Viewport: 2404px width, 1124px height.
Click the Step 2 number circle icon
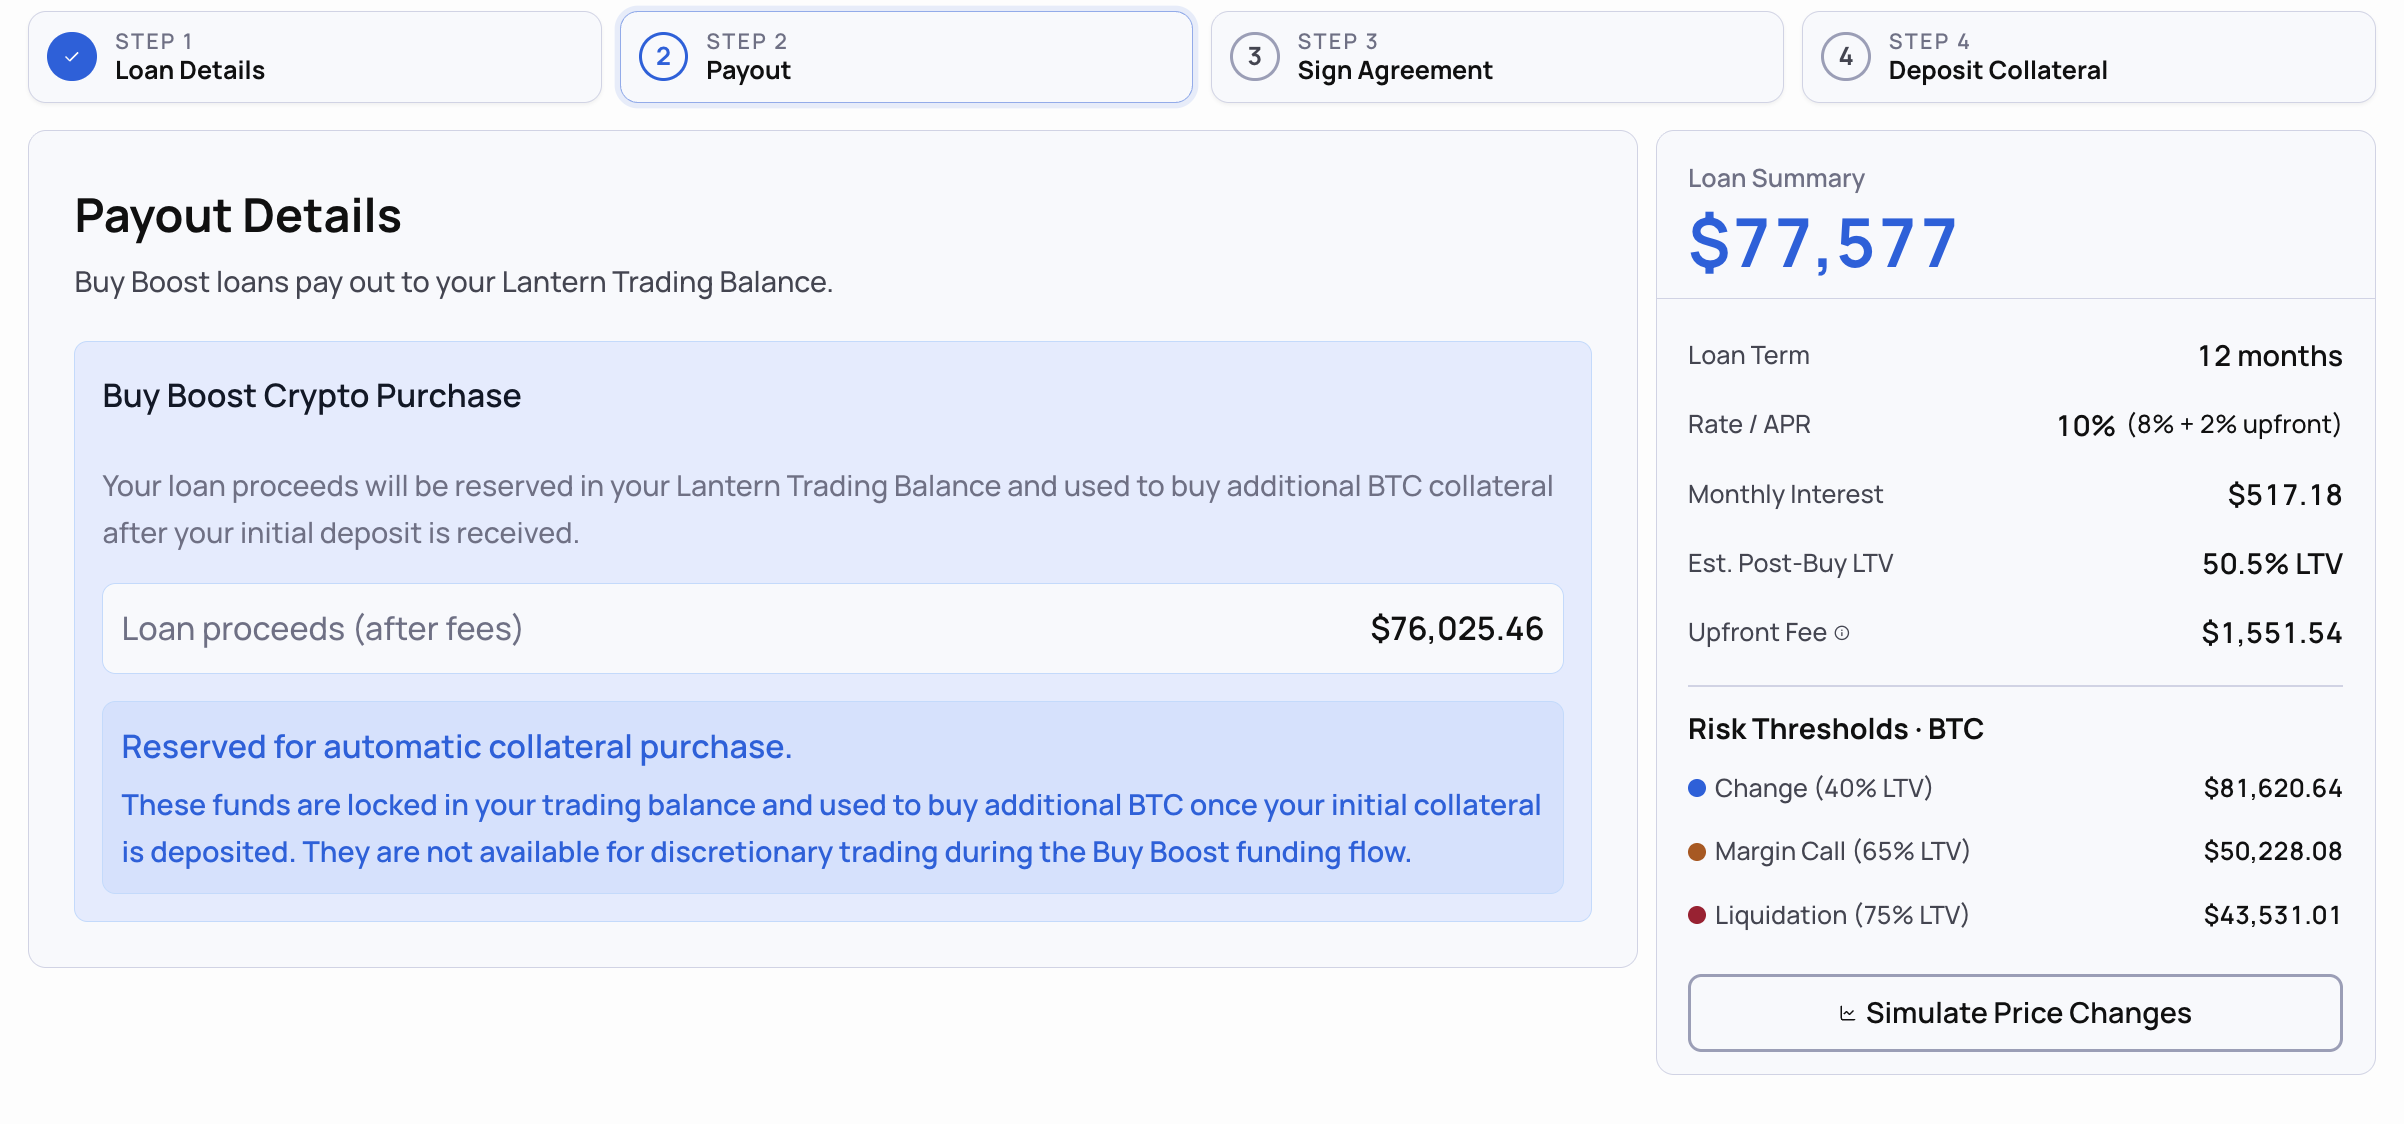(663, 57)
